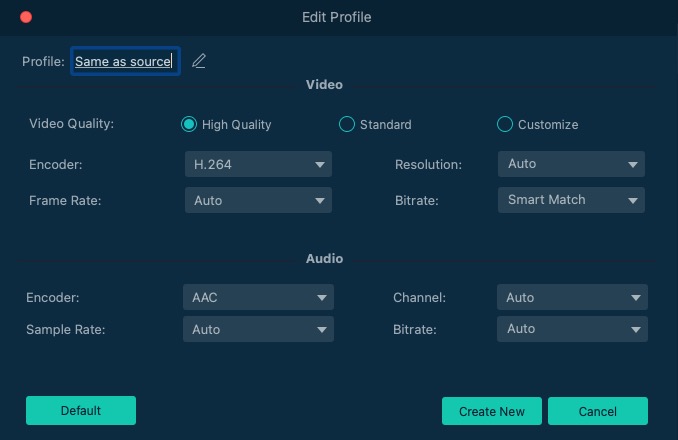Viewport: 678px width, 440px height.
Task: Expand the Resolution dropdown
Action: click(571, 164)
